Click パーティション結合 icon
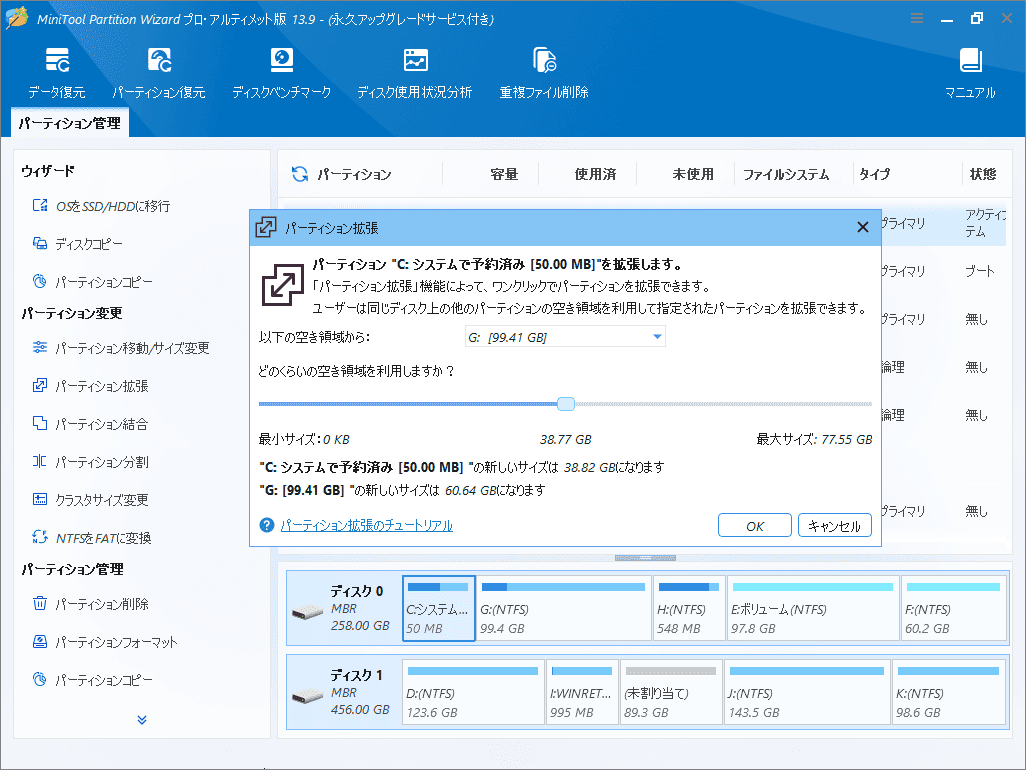This screenshot has width=1026, height=770. click(x=40, y=423)
